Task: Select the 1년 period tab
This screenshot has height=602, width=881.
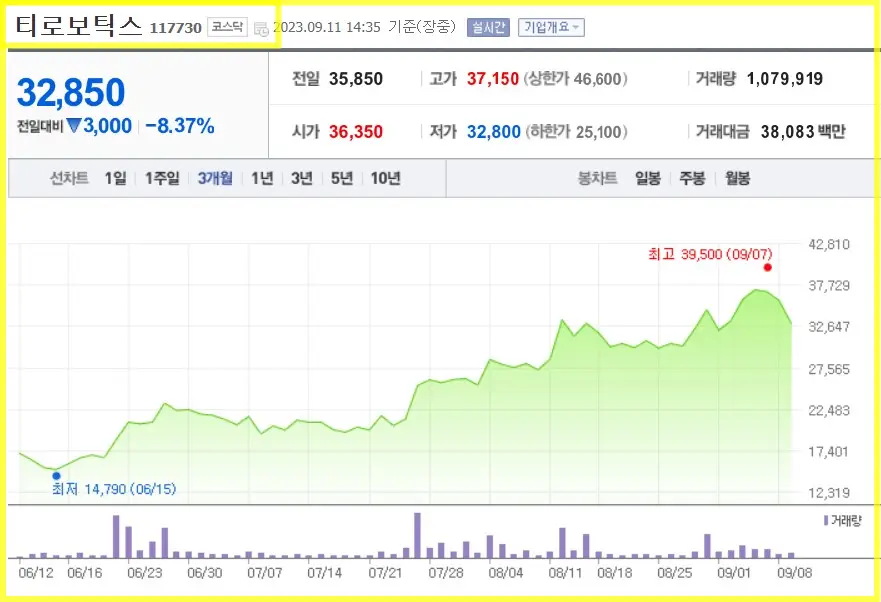Action: (x=262, y=177)
